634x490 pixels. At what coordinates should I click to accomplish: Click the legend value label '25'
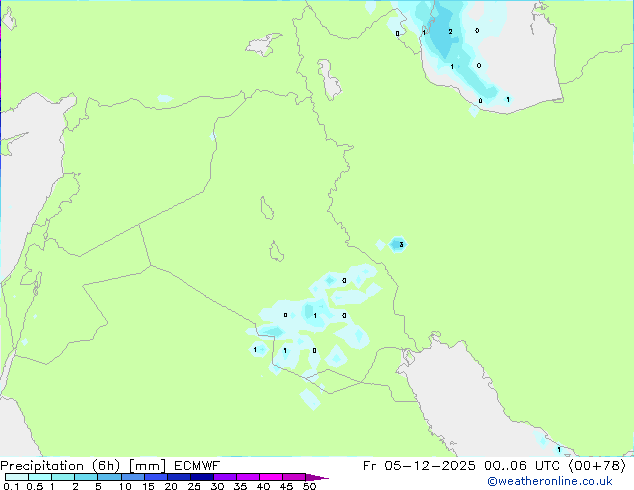(194, 486)
